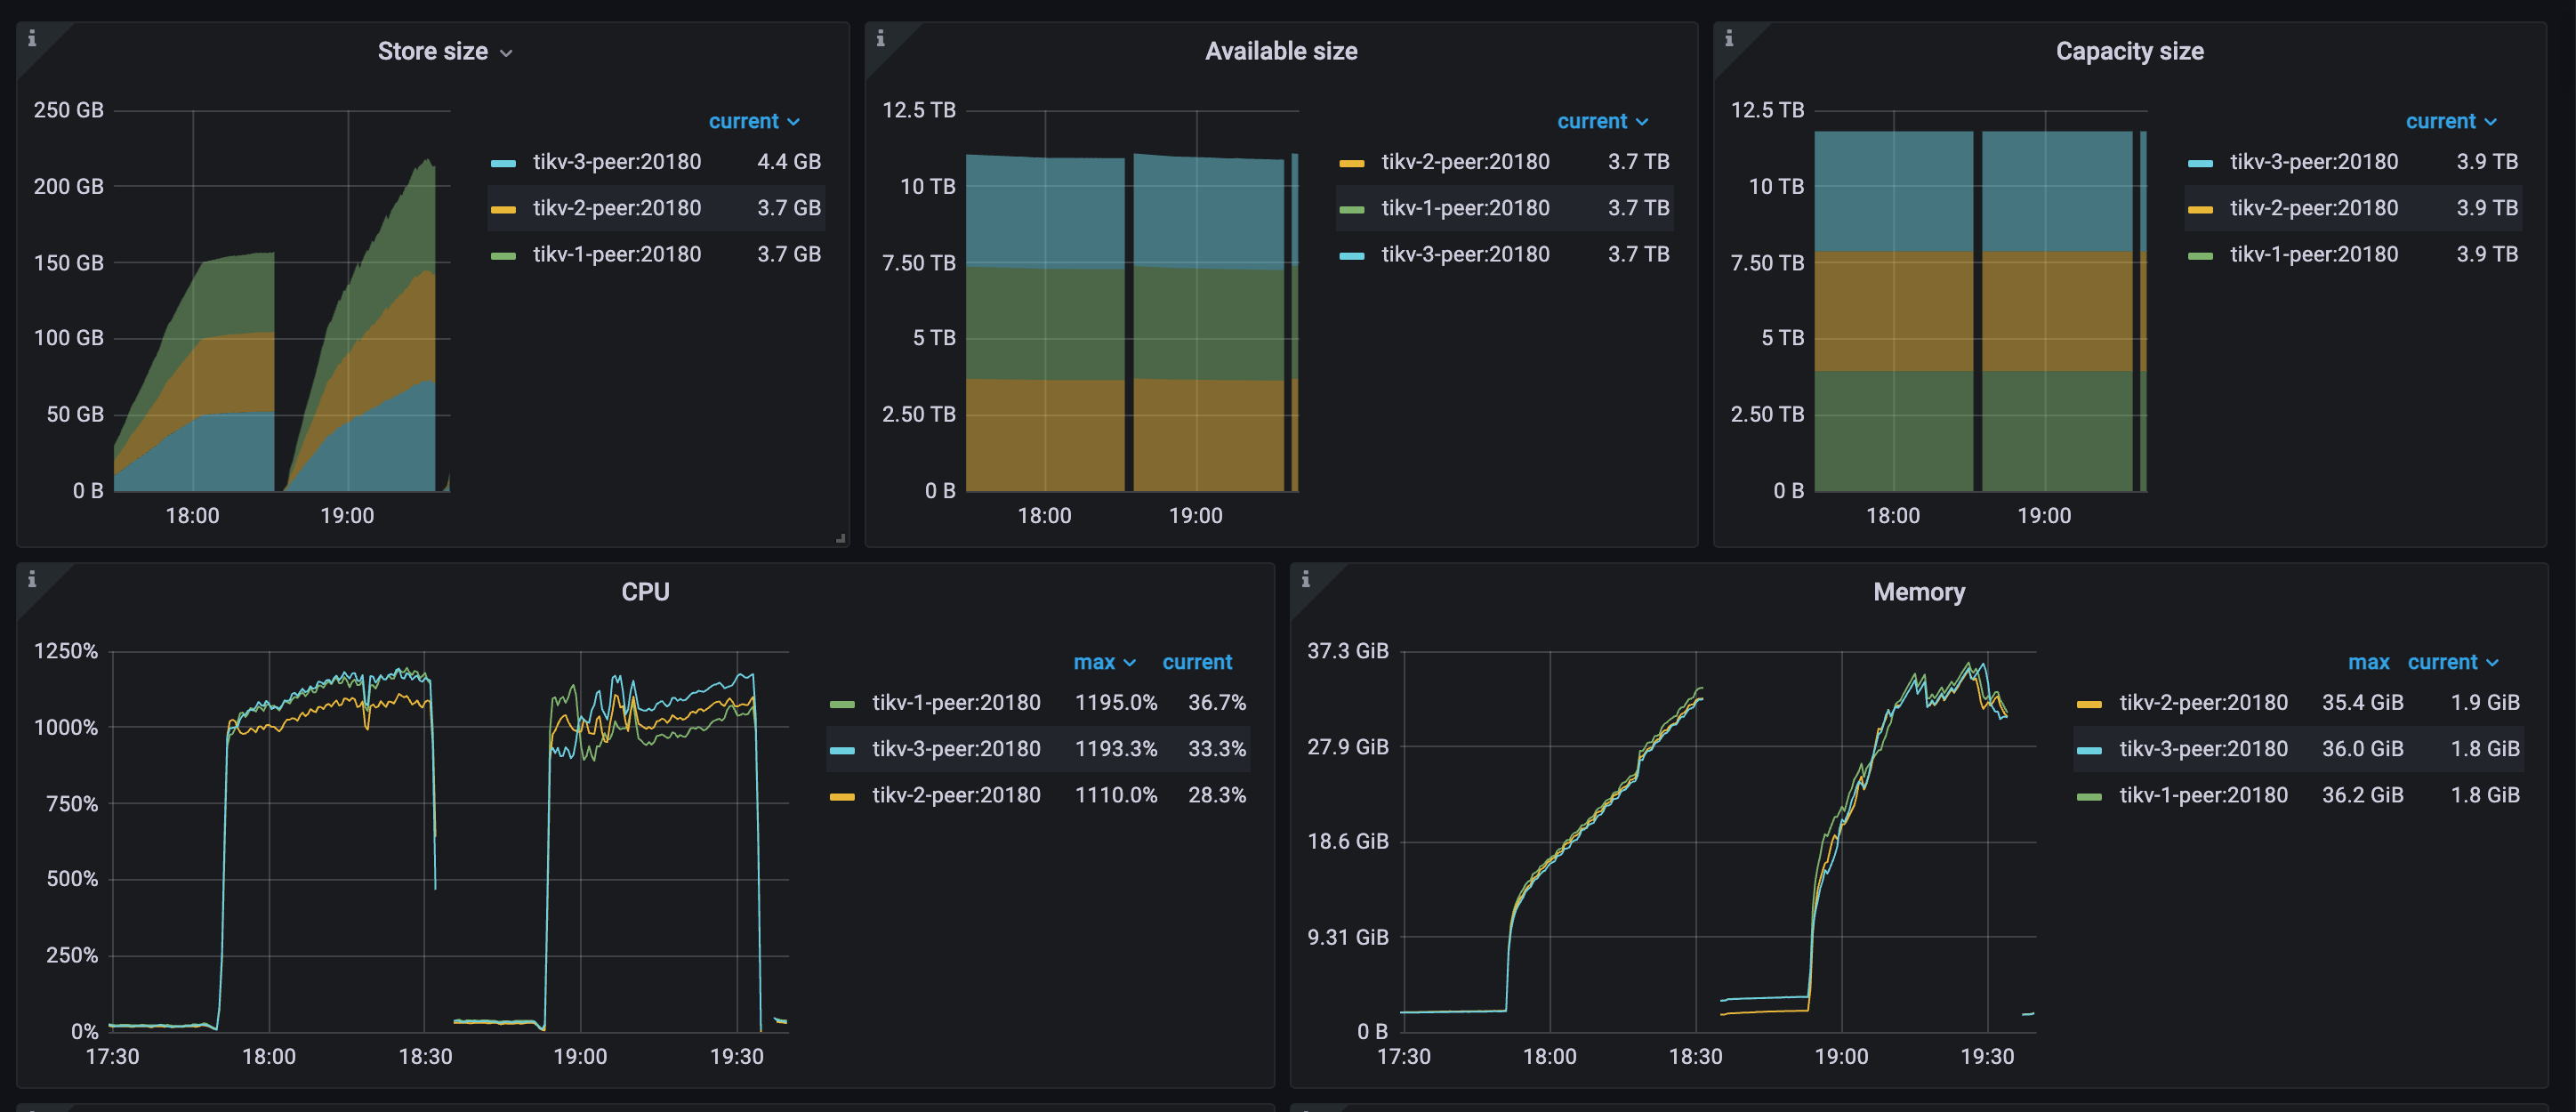Click the yellow color swatch for tikv-2-peer in Store size

[x=504, y=208]
